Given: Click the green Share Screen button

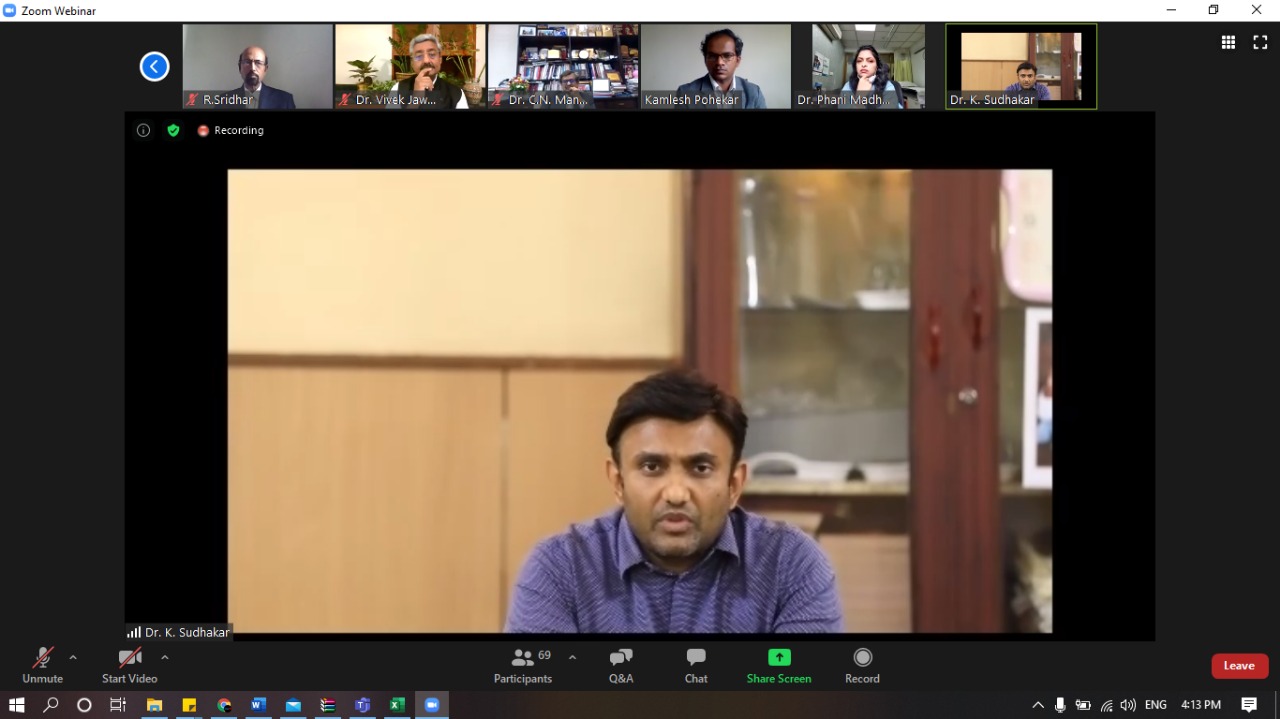Looking at the screenshot, I should (x=779, y=665).
